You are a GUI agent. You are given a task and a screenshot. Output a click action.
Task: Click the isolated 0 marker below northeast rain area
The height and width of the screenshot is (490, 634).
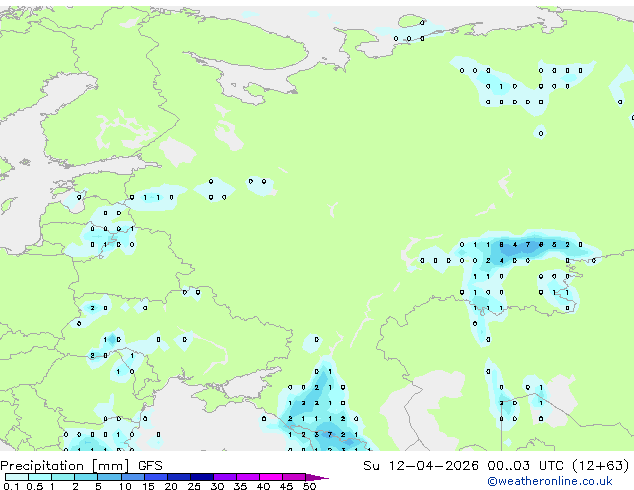[x=541, y=133]
